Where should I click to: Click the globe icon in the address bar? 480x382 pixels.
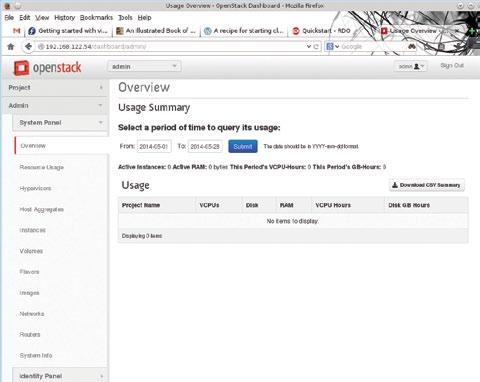[41, 47]
